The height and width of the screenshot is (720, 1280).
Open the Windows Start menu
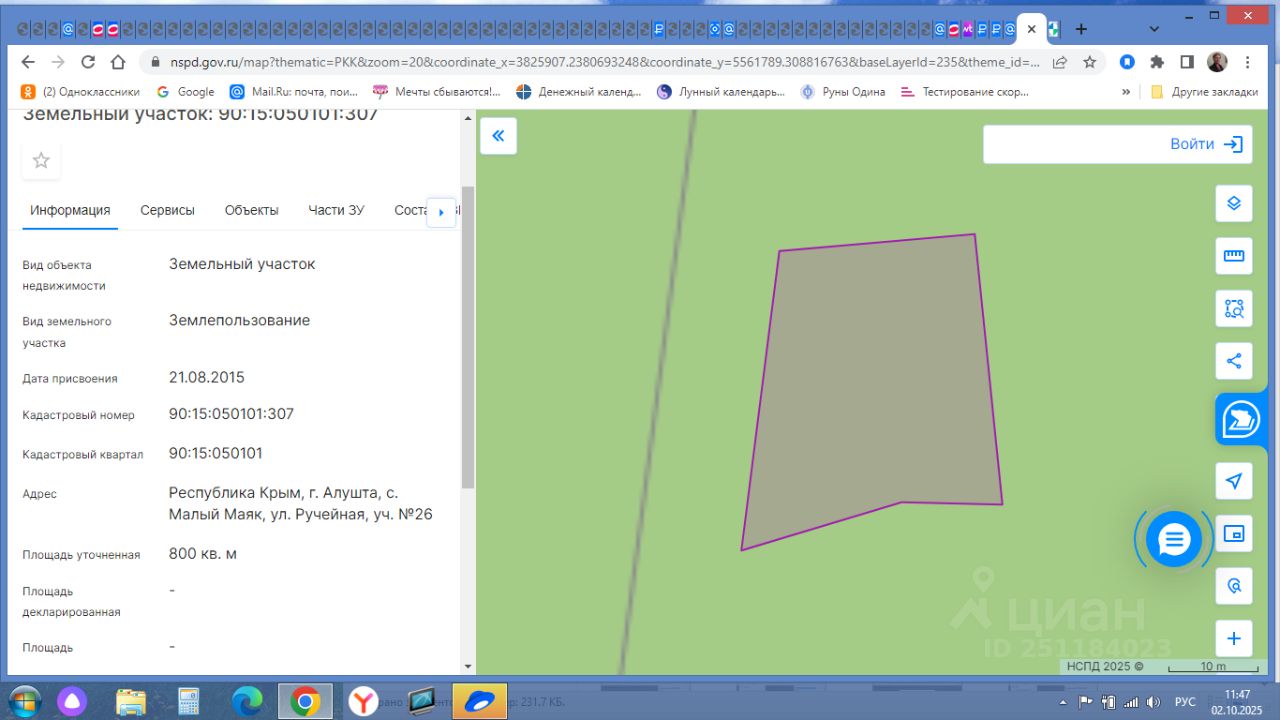(x=24, y=700)
